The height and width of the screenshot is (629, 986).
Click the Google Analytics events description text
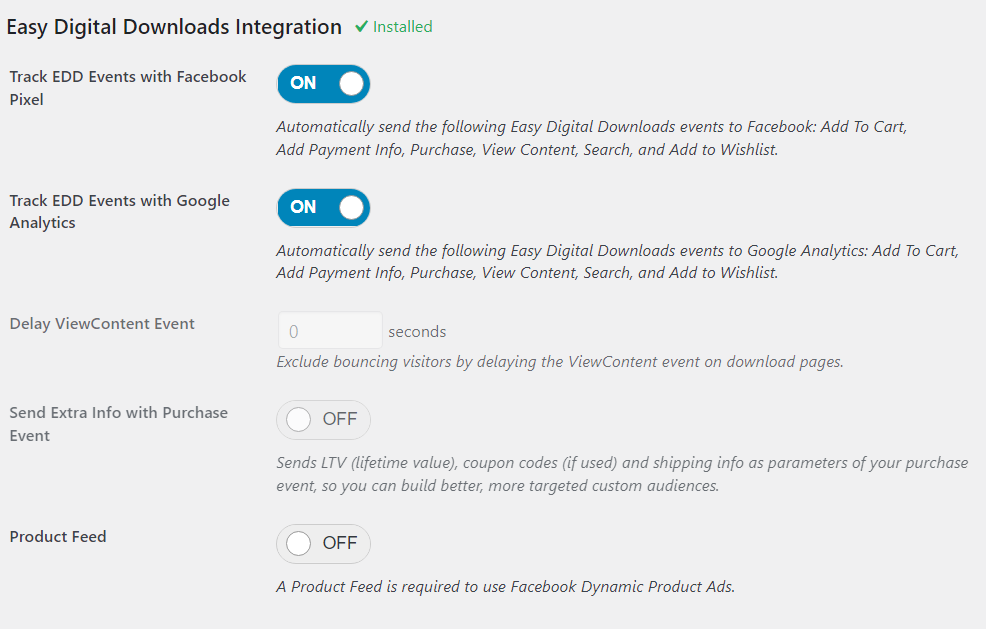617,262
